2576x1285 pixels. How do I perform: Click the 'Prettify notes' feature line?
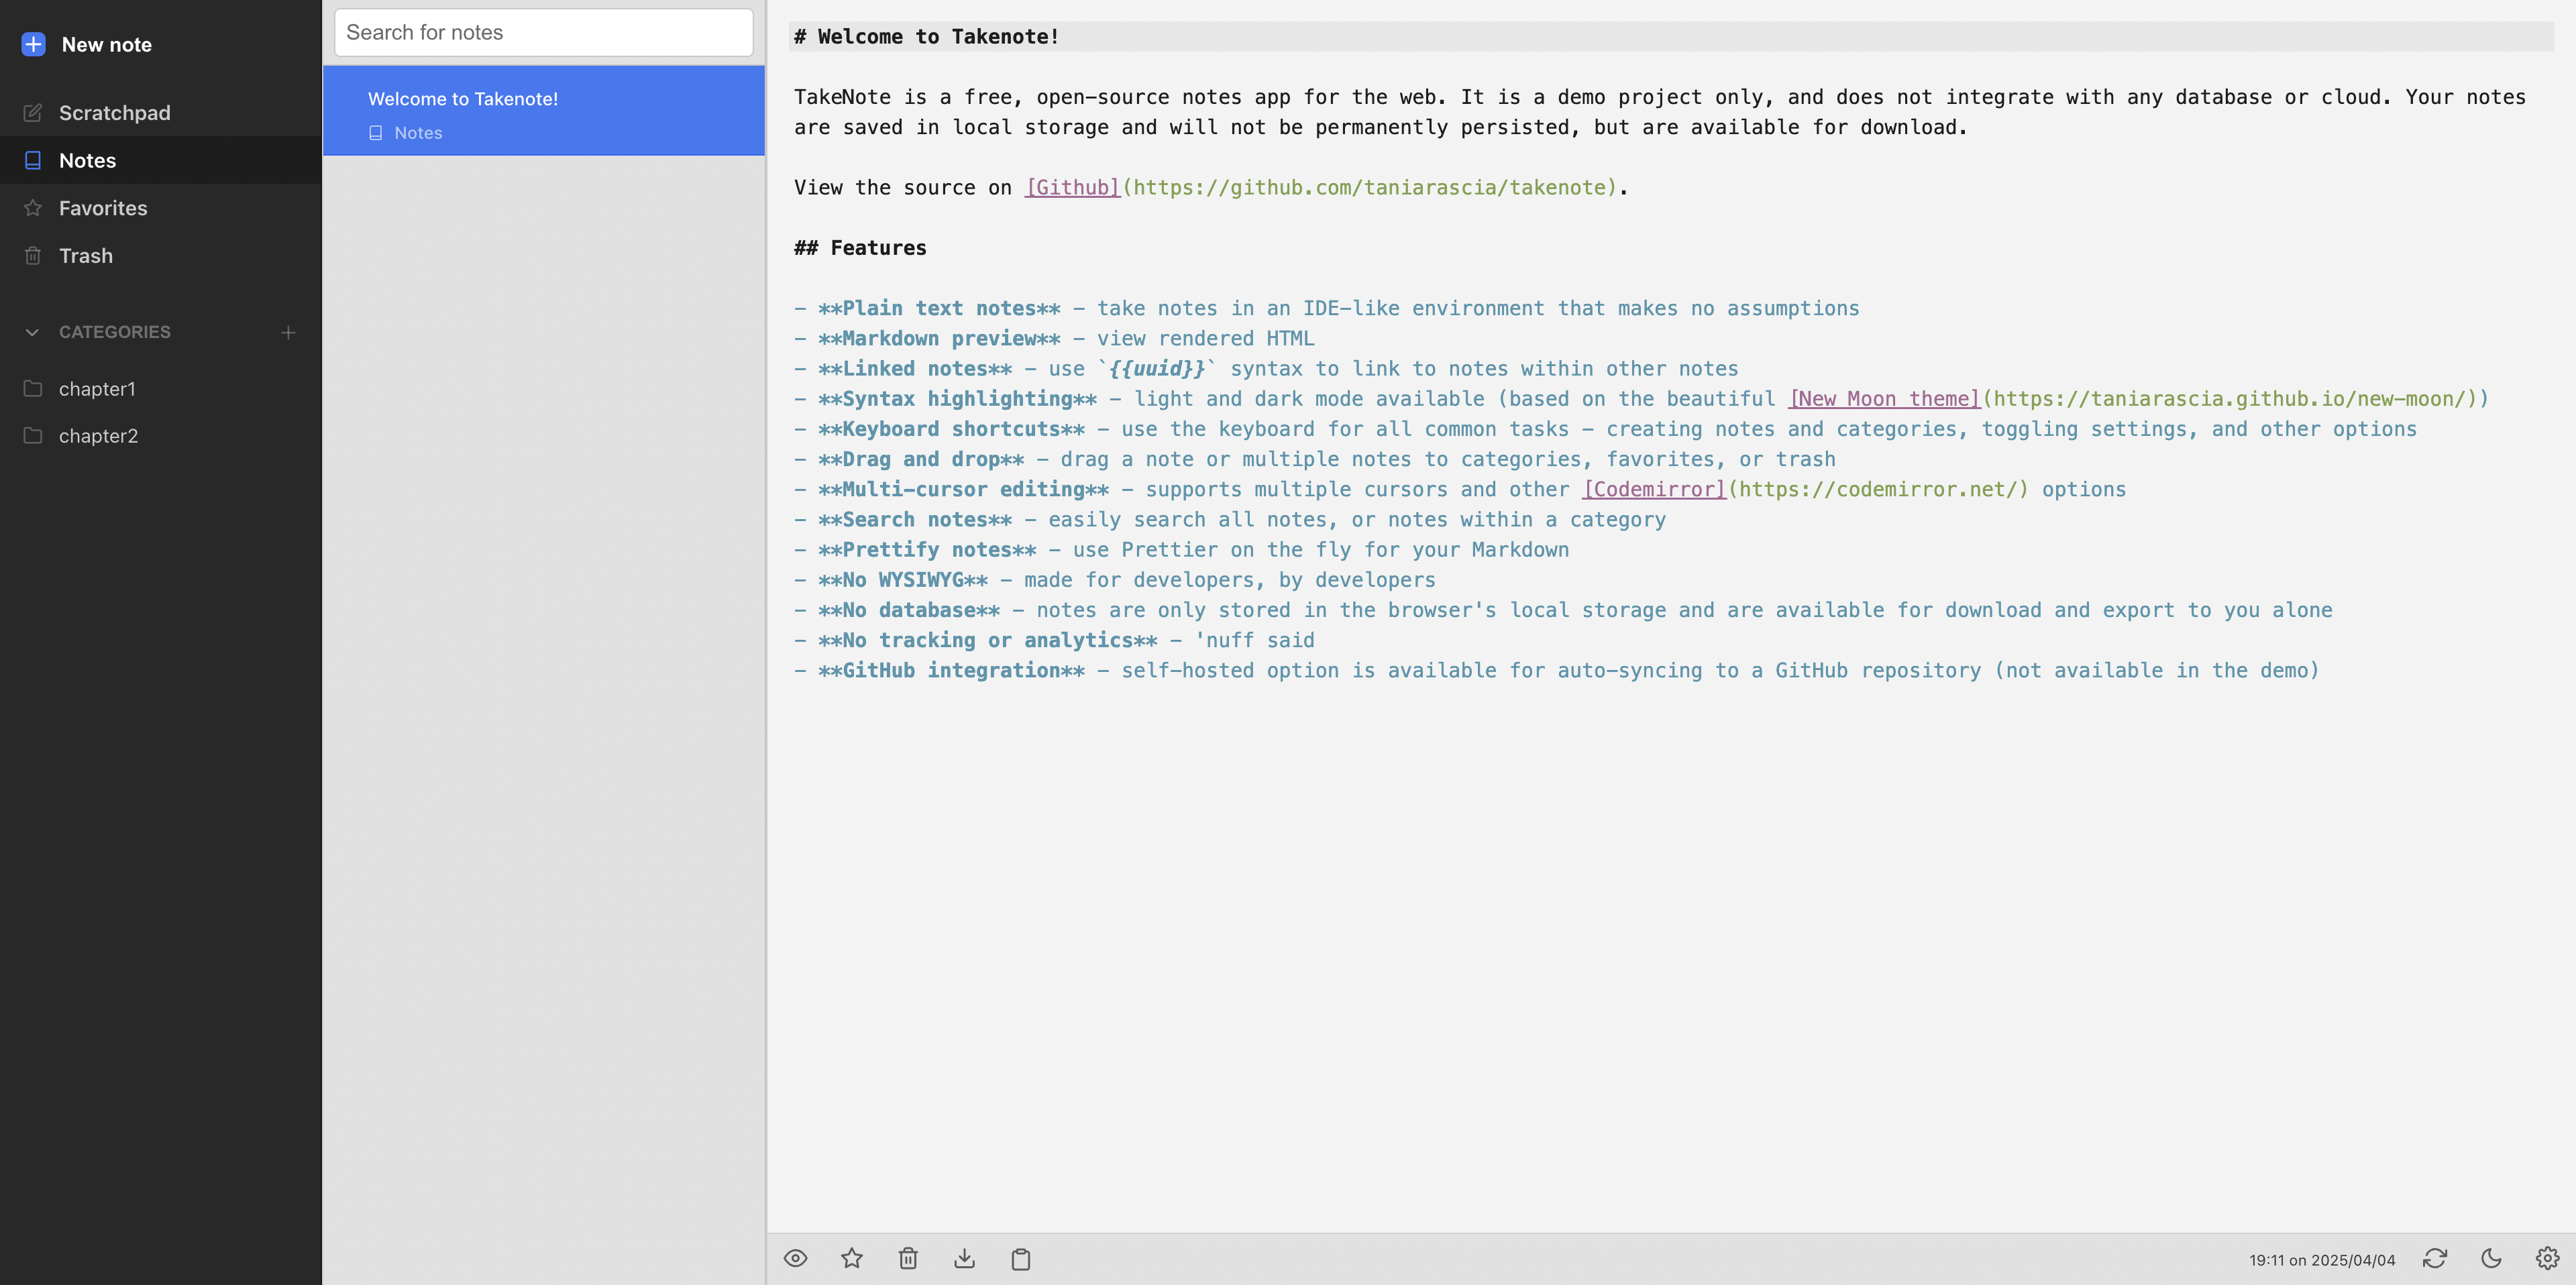tap(1181, 549)
